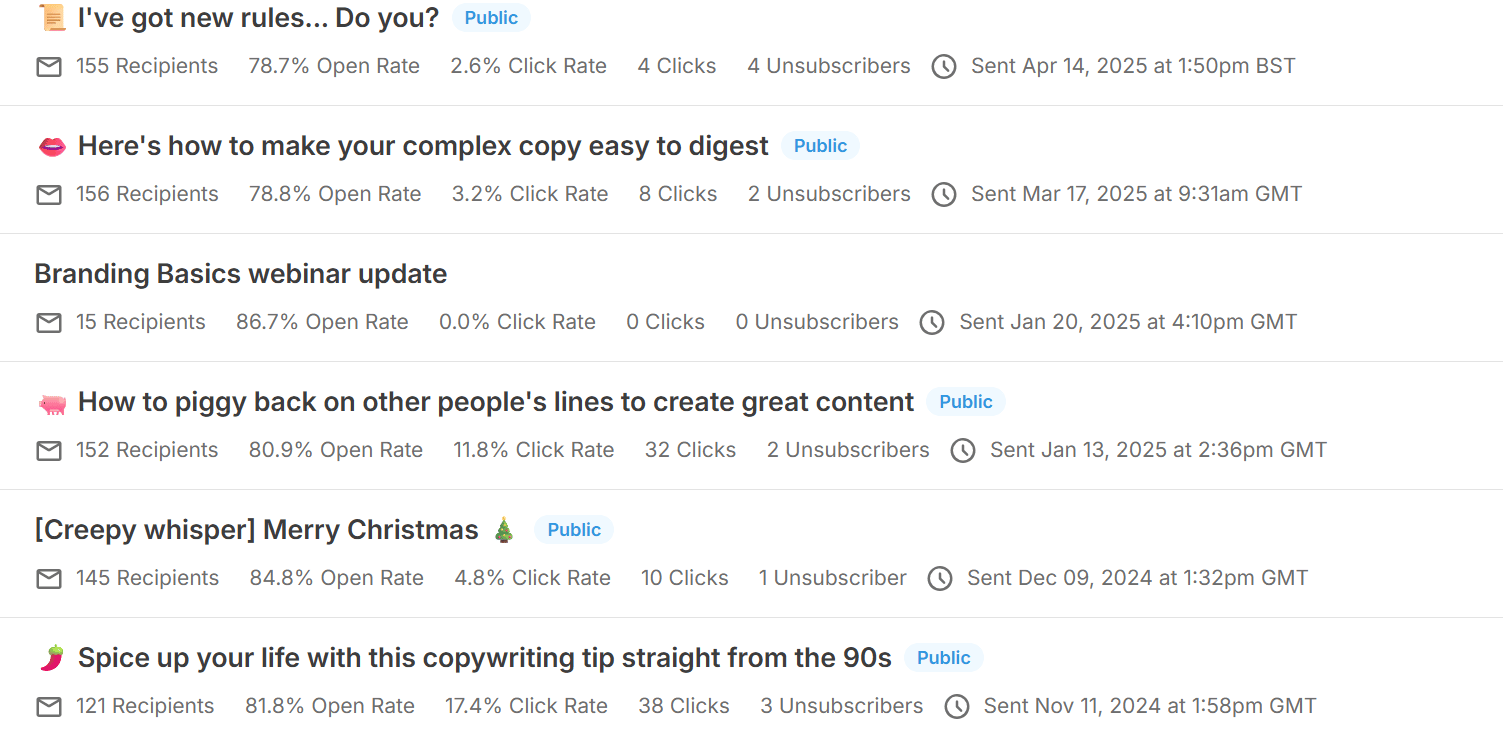Viewport: 1503px width, 738px height.
Task: Open "I've got new rules... Do you?" broadcast
Action: (258, 18)
